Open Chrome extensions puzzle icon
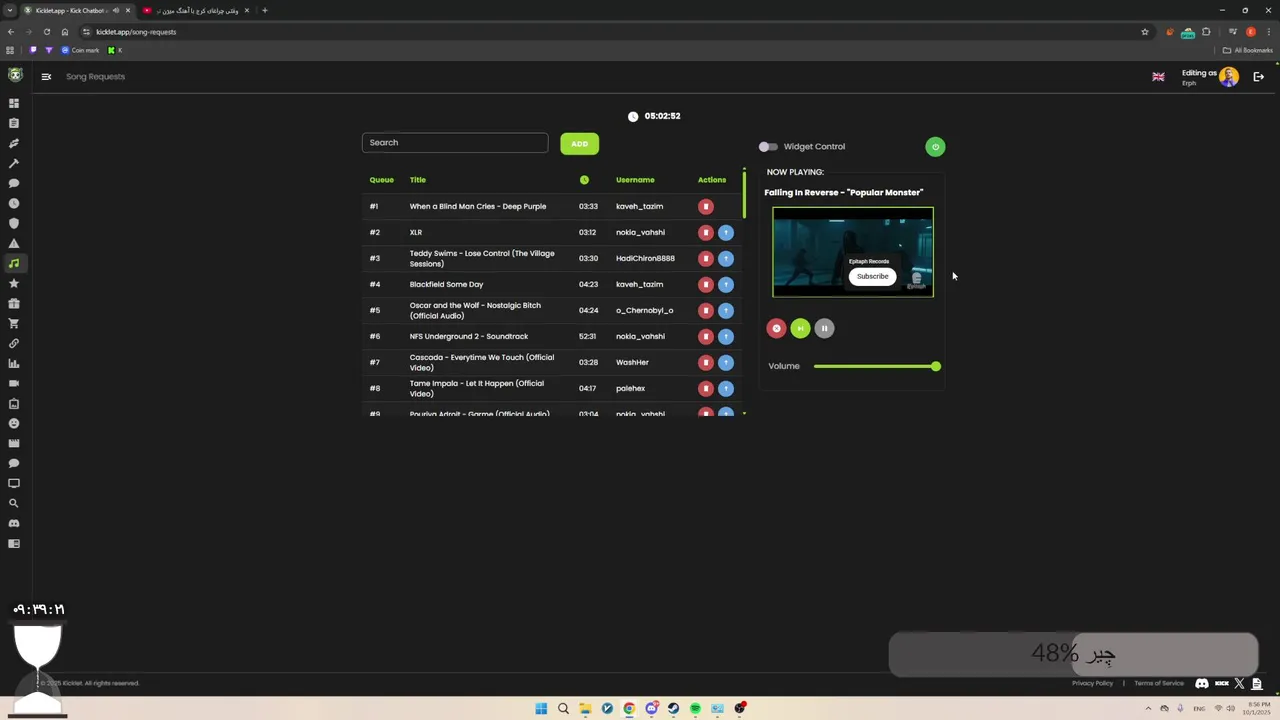The height and width of the screenshot is (720, 1280). [x=1206, y=32]
